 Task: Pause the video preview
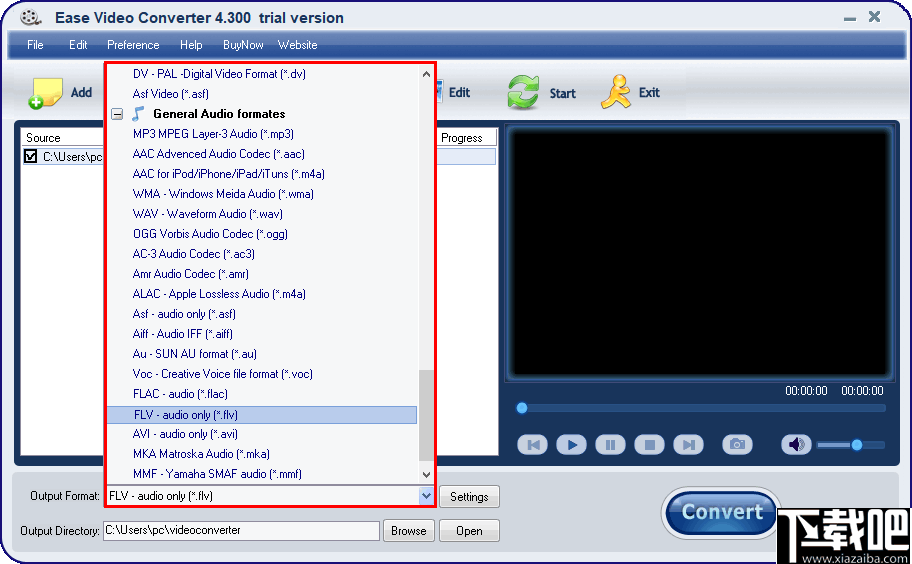tap(610, 445)
